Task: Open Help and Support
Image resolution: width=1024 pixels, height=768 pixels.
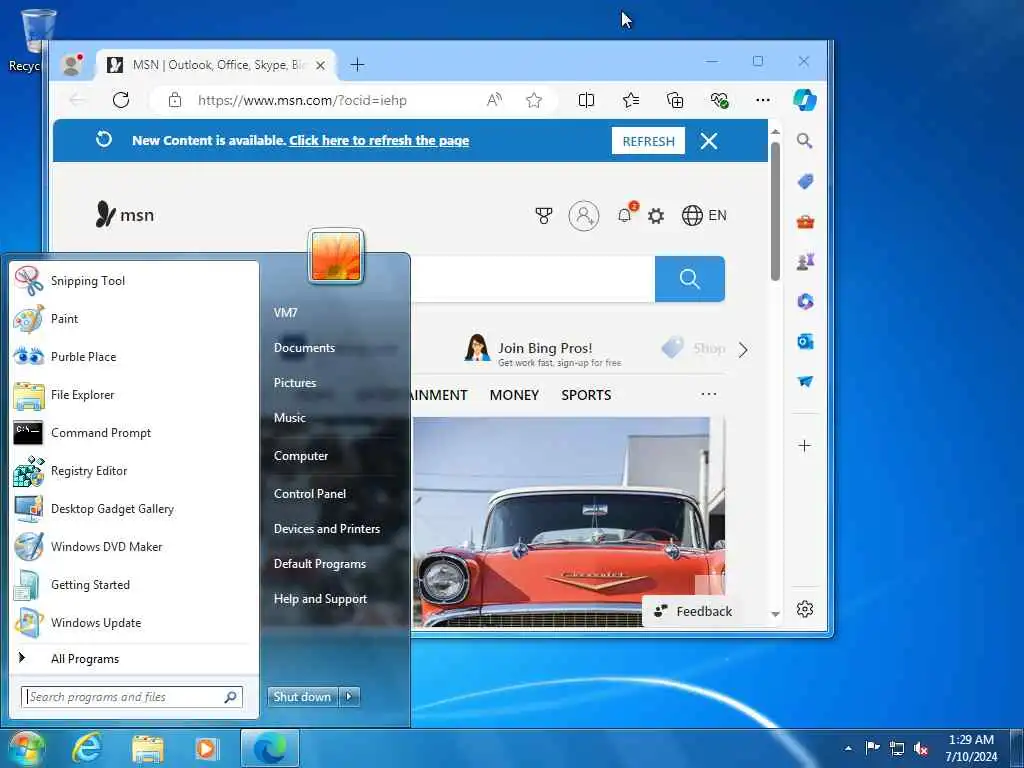Action: point(320,599)
